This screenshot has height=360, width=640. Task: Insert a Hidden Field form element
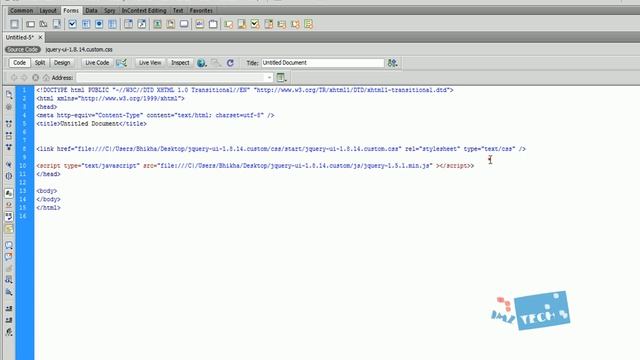[43, 24]
